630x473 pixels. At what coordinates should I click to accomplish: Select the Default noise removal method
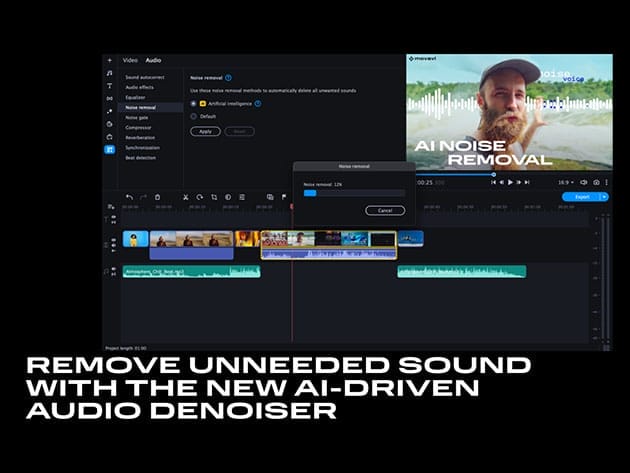point(193,116)
